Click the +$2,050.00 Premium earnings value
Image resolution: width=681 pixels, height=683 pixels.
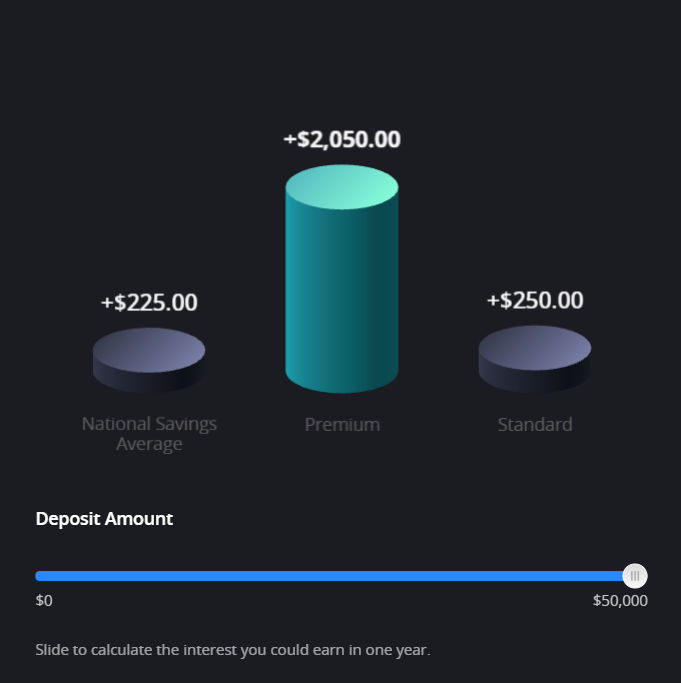pos(342,139)
